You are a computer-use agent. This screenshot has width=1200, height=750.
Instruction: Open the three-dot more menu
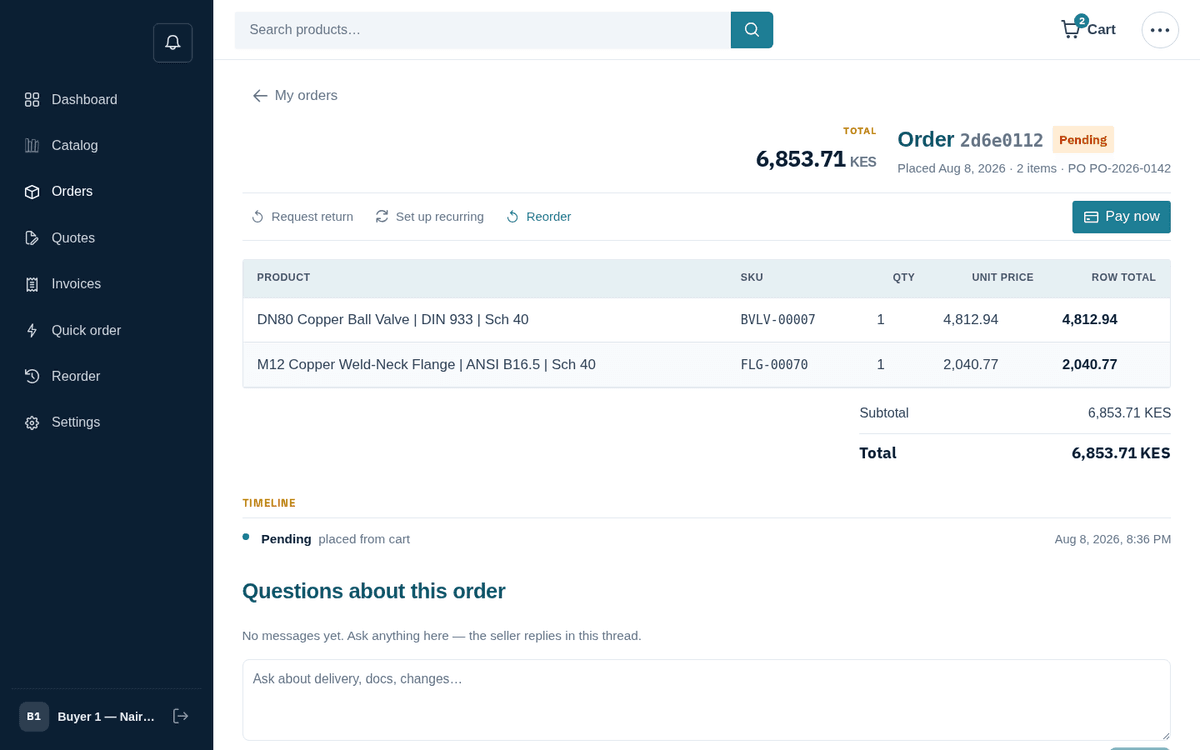point(1160,30)
